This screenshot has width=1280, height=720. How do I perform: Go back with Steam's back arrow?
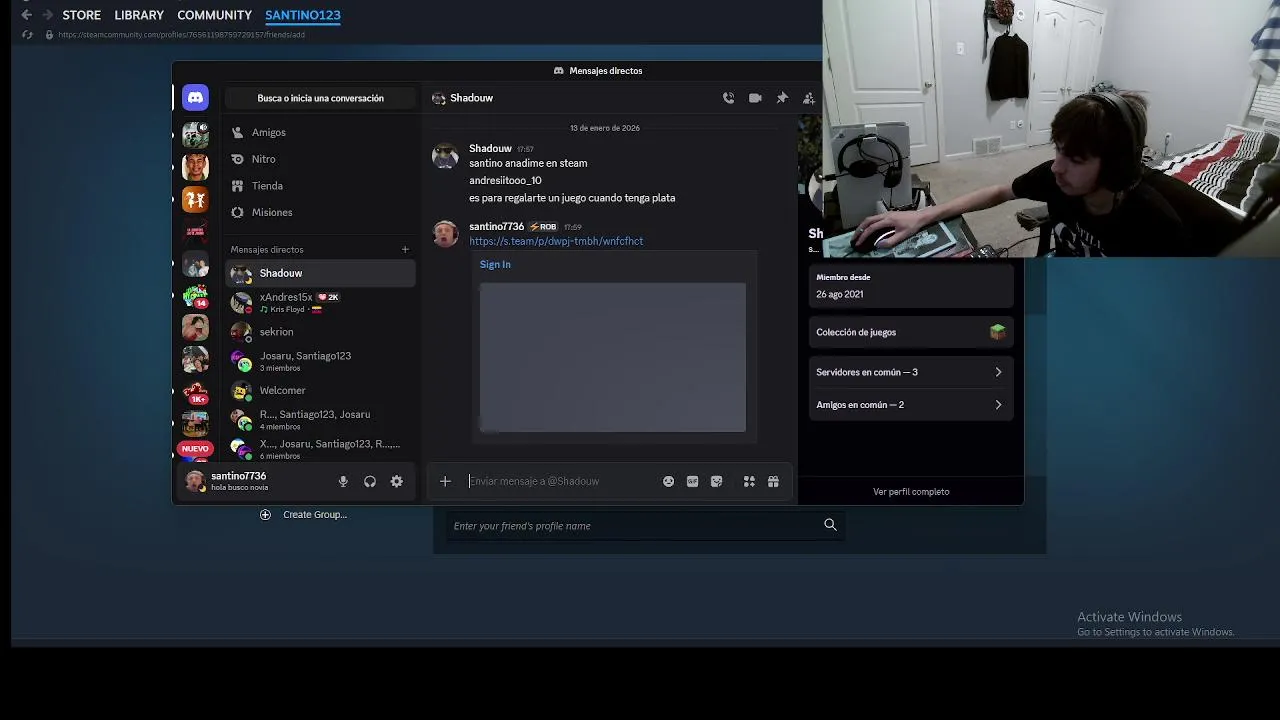pyautogui.click(x=26, y=15)
